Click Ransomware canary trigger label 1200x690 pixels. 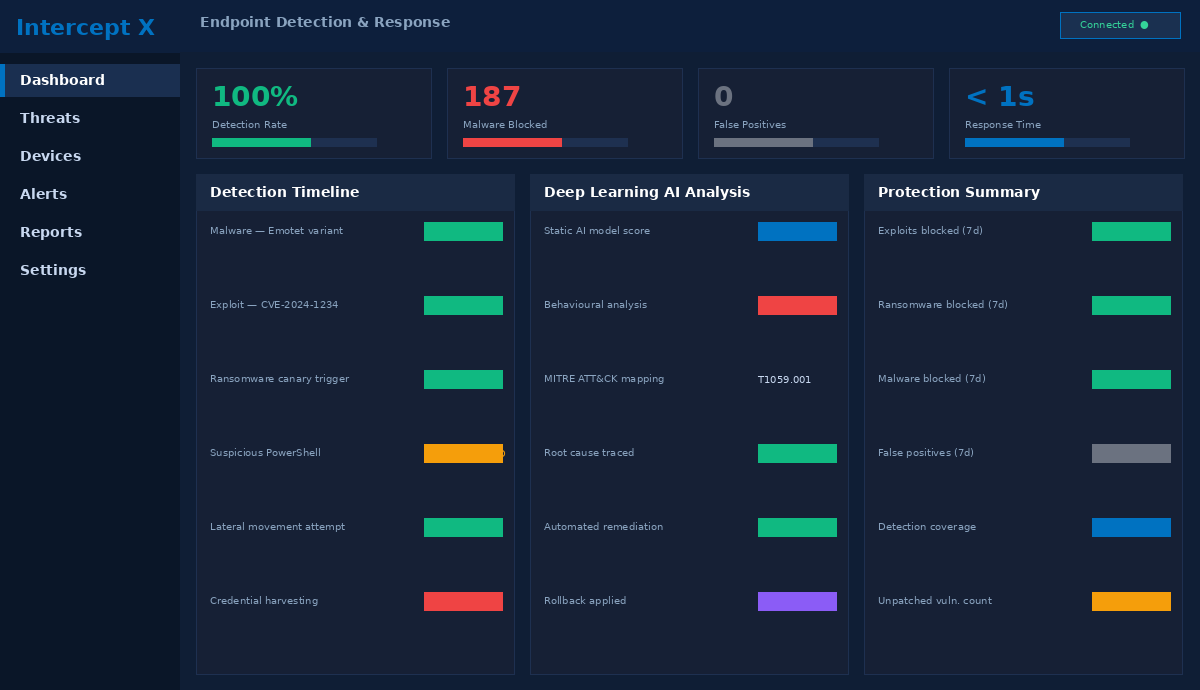279,379
